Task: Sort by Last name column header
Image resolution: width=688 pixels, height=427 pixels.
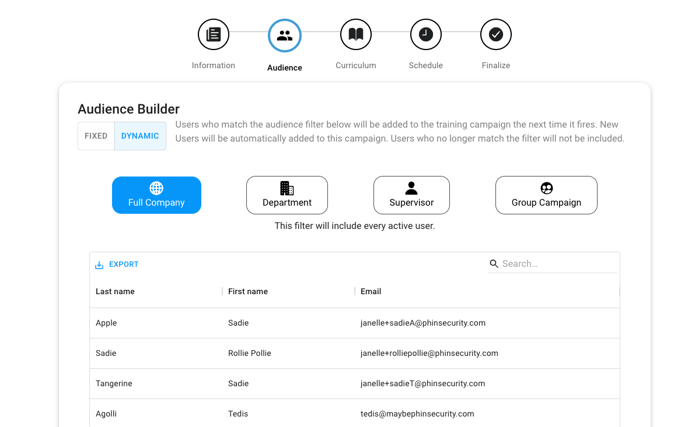Action: click(115, 291)
